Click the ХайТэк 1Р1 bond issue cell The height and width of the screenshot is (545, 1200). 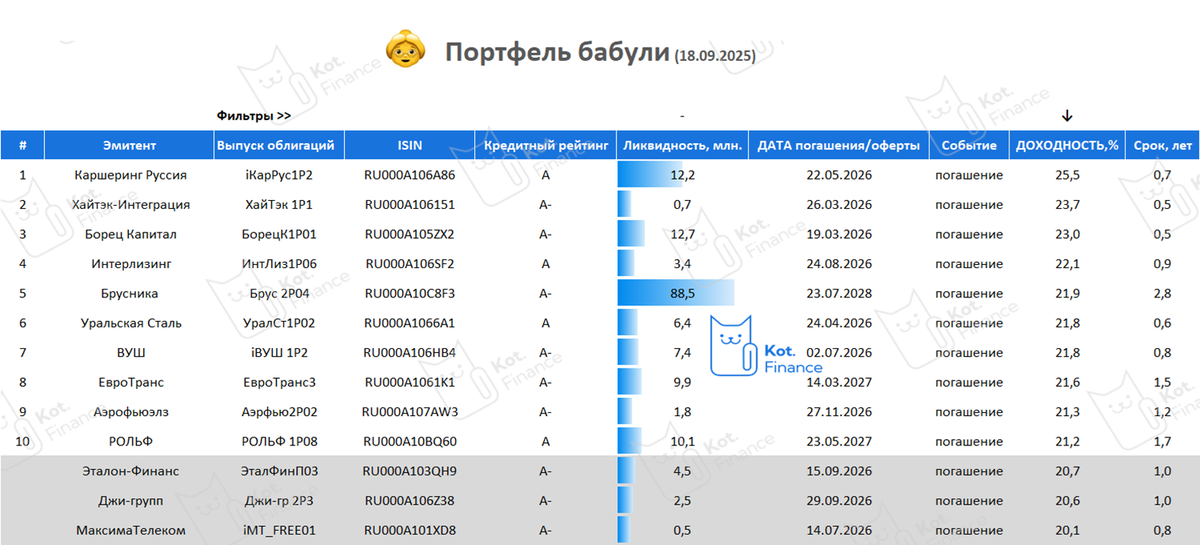(279, 205)
